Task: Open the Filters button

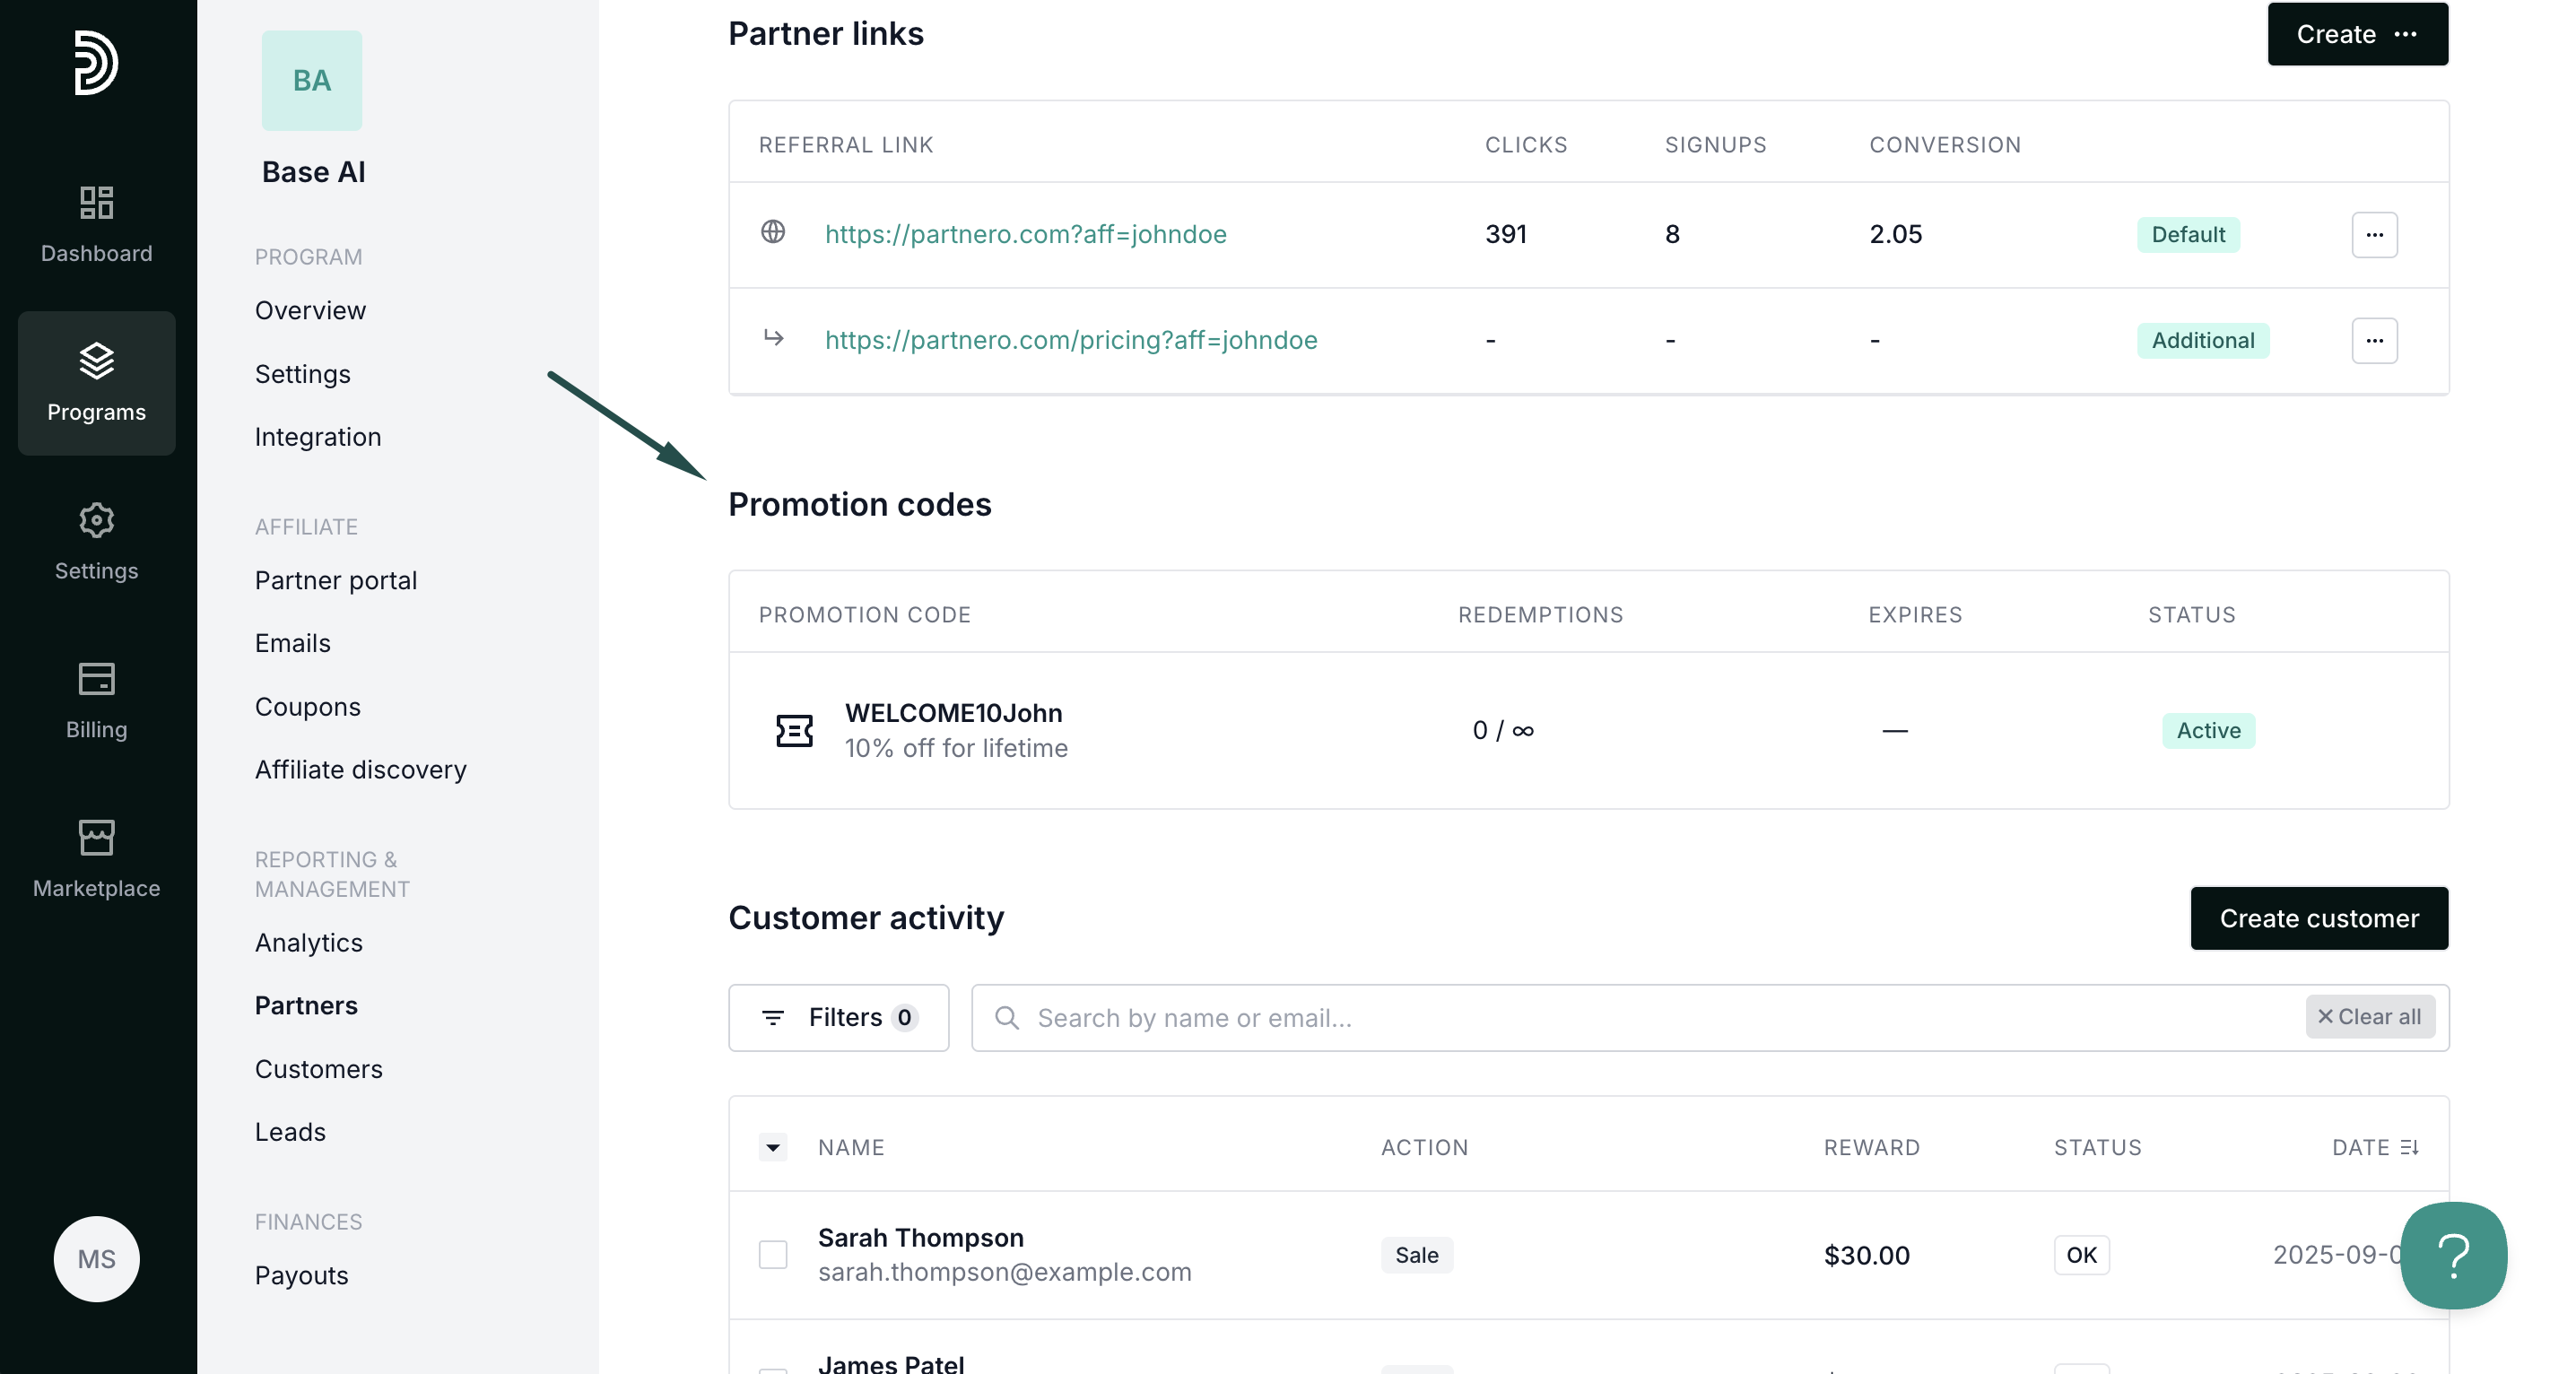Action: (838, 1017)
